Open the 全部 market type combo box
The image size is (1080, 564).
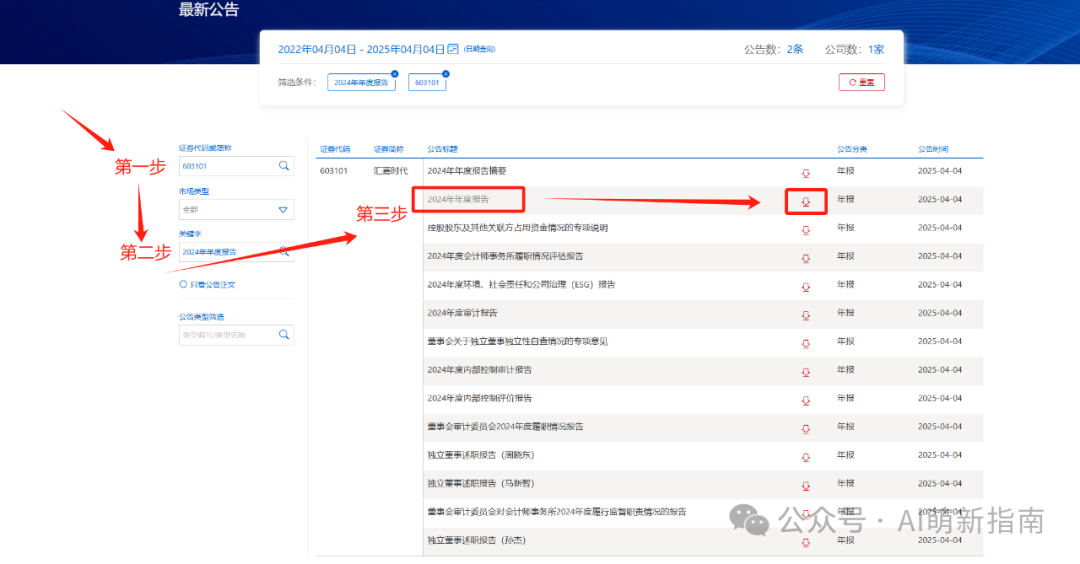236,209
